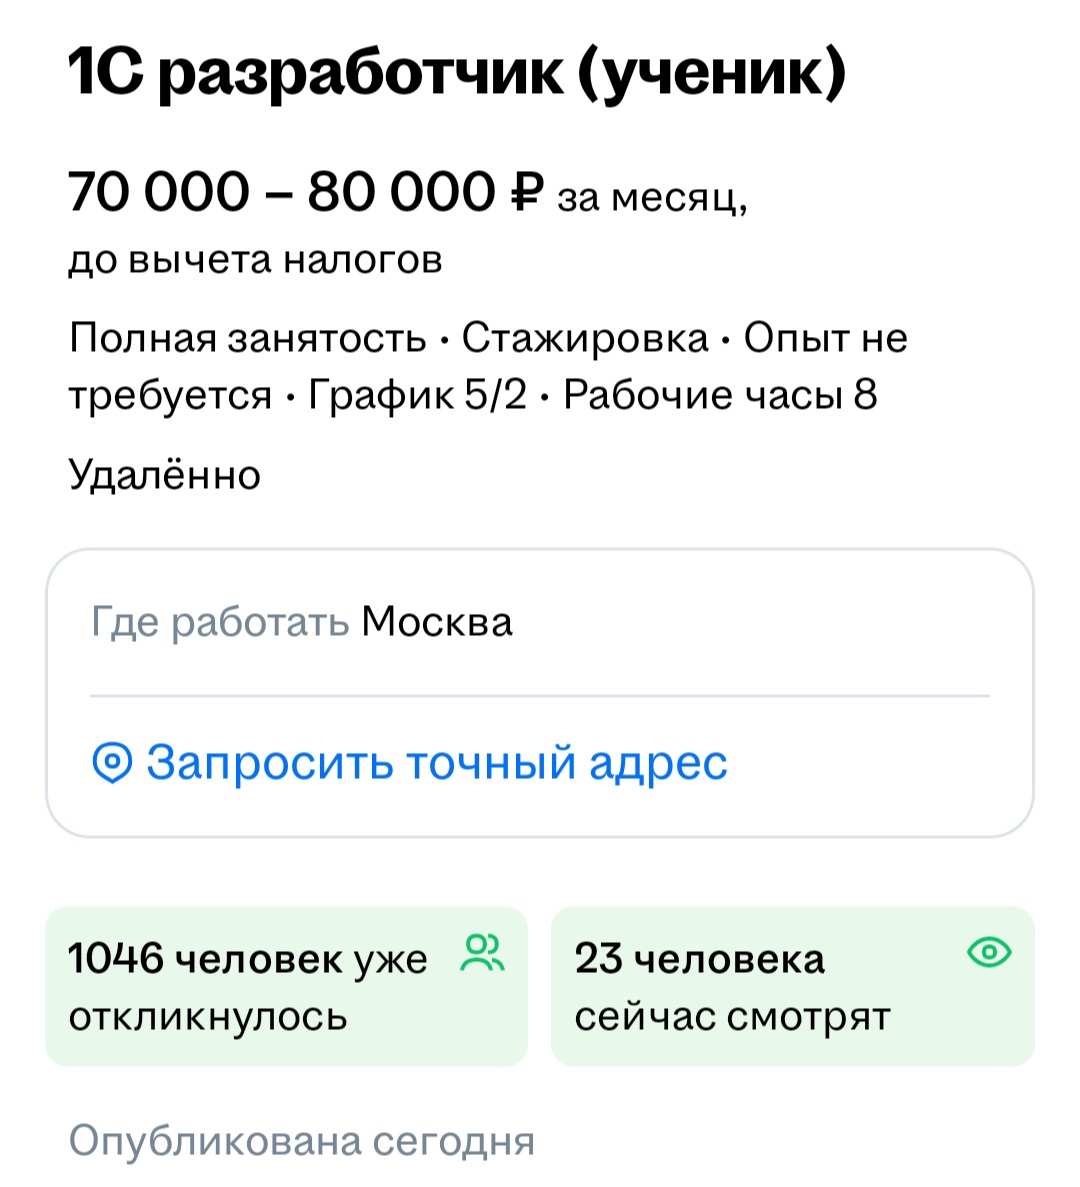The width and height of the screenshot is (1080, 1187).
Task: Click the city name Москва
Action: pyautogui.click(x=437, y=622)
